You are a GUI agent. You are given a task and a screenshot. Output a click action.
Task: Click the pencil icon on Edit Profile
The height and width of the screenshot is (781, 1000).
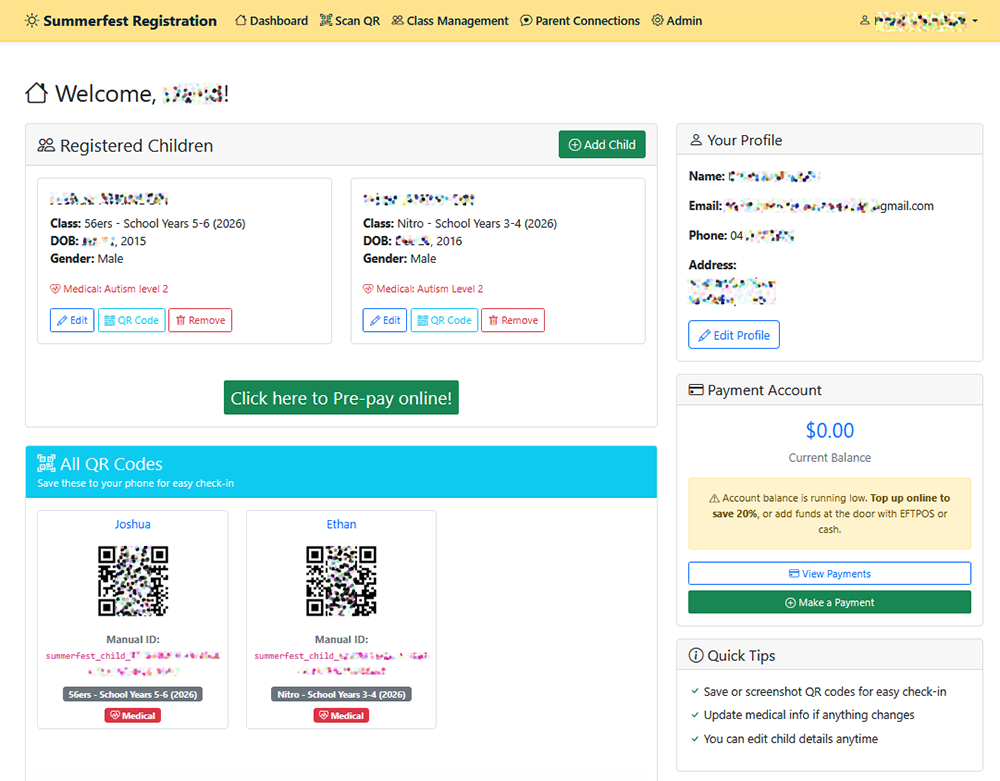[704, 335]
